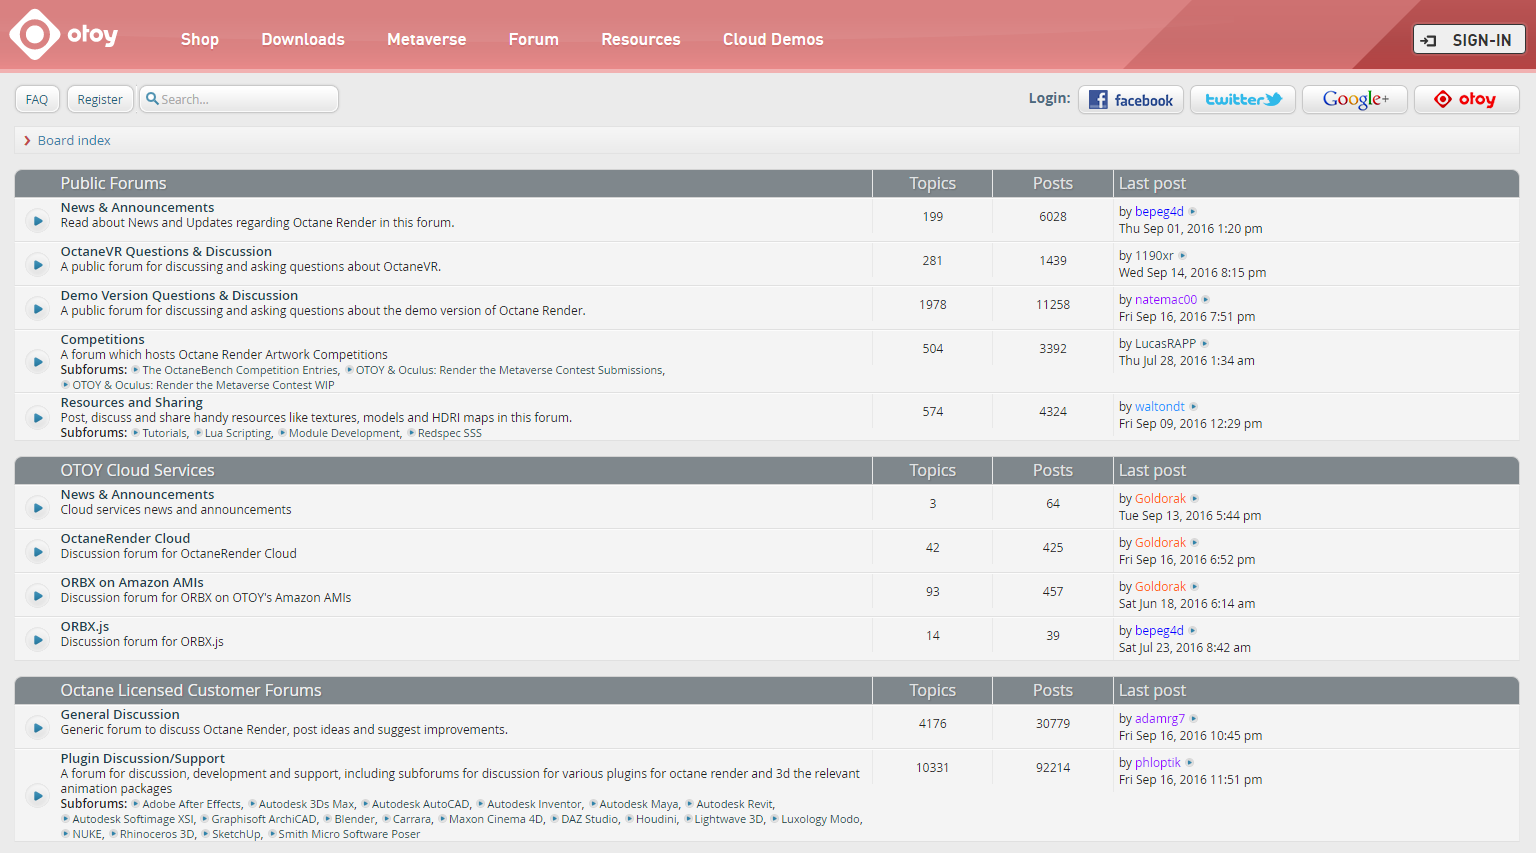Image resolution: width=1536 pixels, height=853 pixels.
Task: Click the forum icon beside ORBX.js
Action: pos(37,639)
